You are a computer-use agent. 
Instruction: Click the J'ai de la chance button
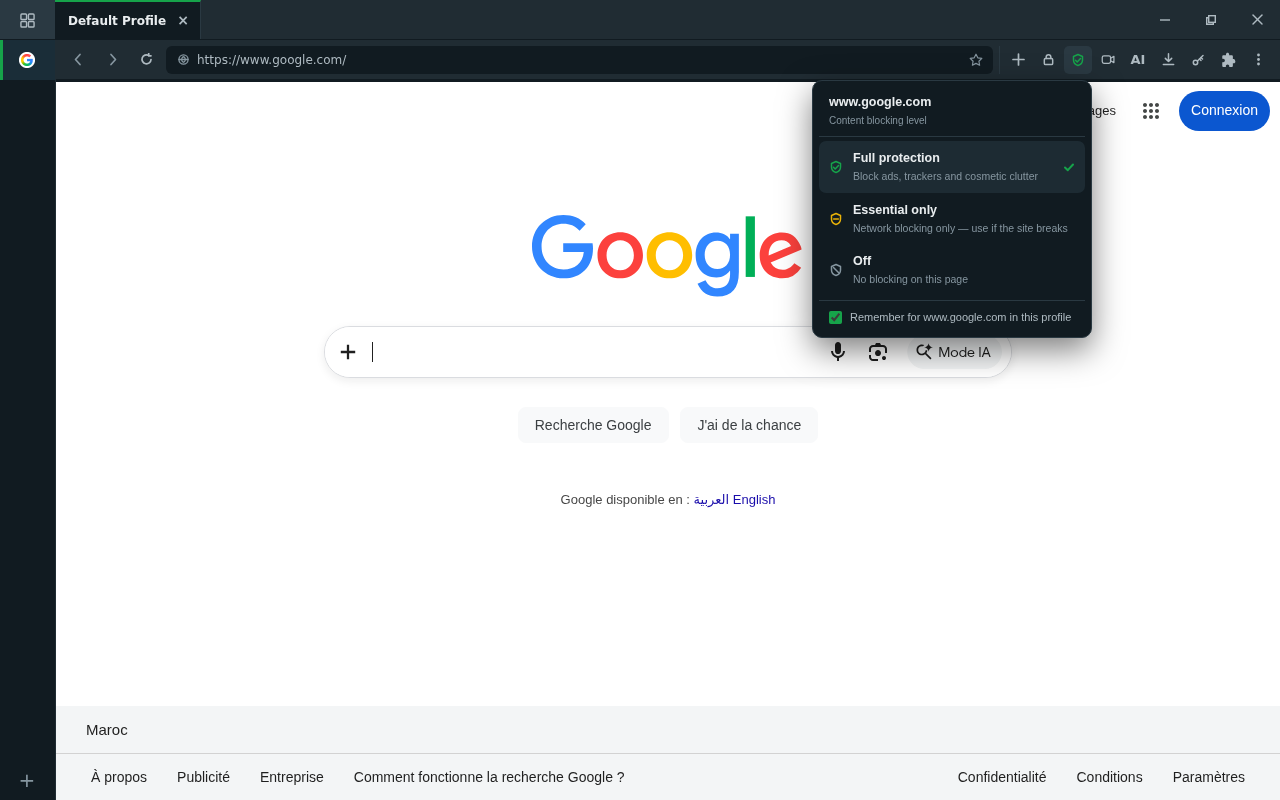(x=749, y=425)
